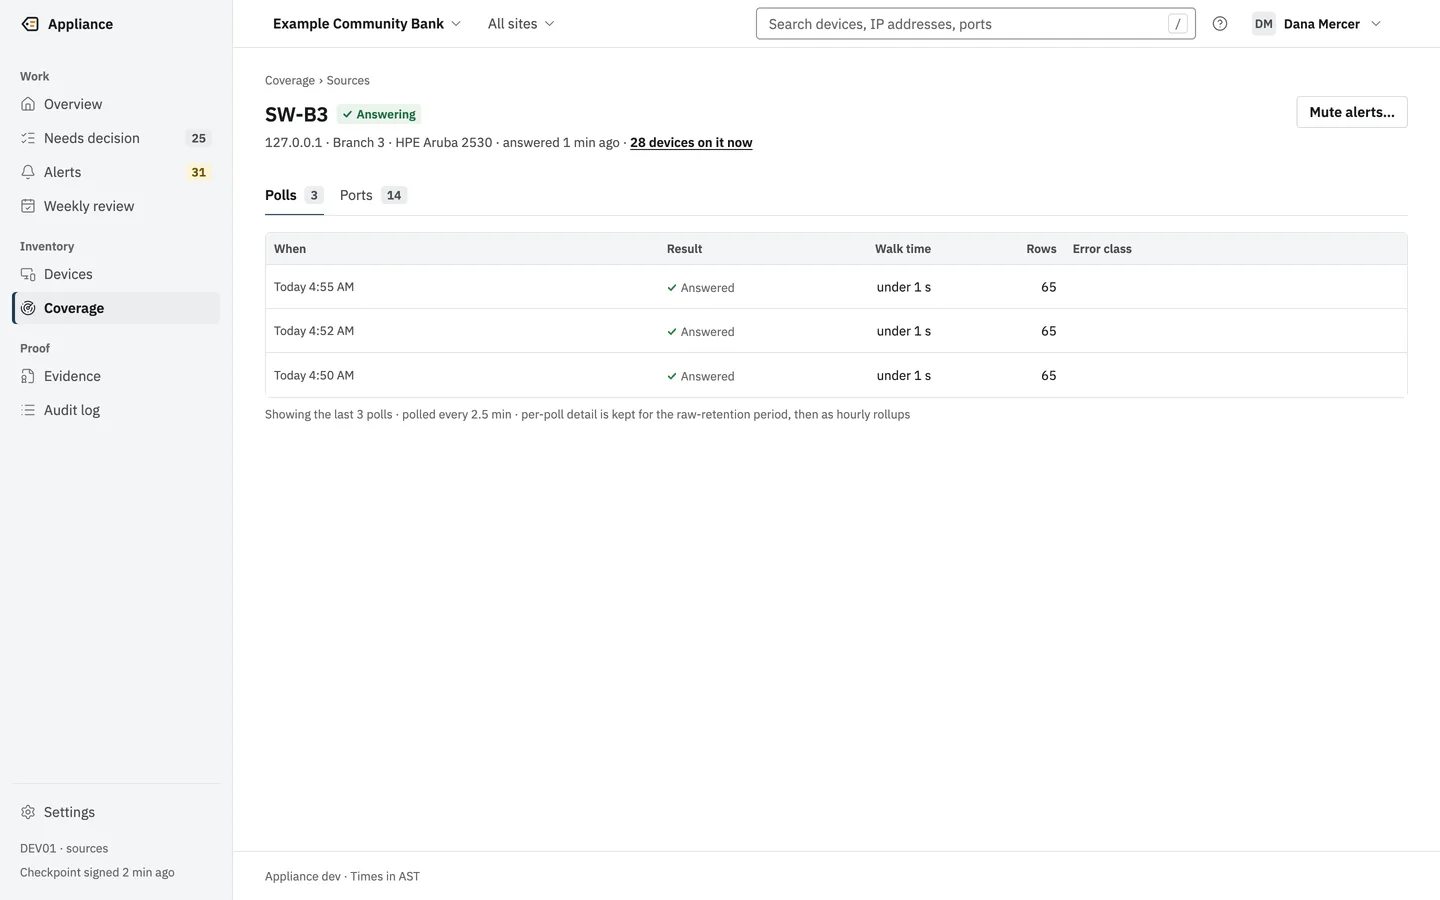Click Answered checkmark for 4:50 AM poll

click(672, 377)
